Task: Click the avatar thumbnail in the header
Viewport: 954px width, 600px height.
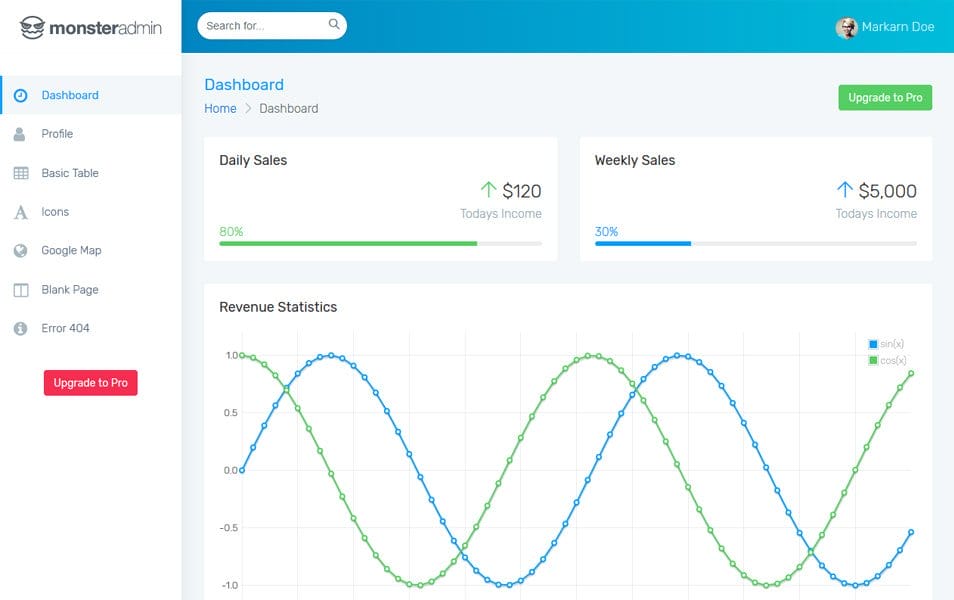Action: 848,27
